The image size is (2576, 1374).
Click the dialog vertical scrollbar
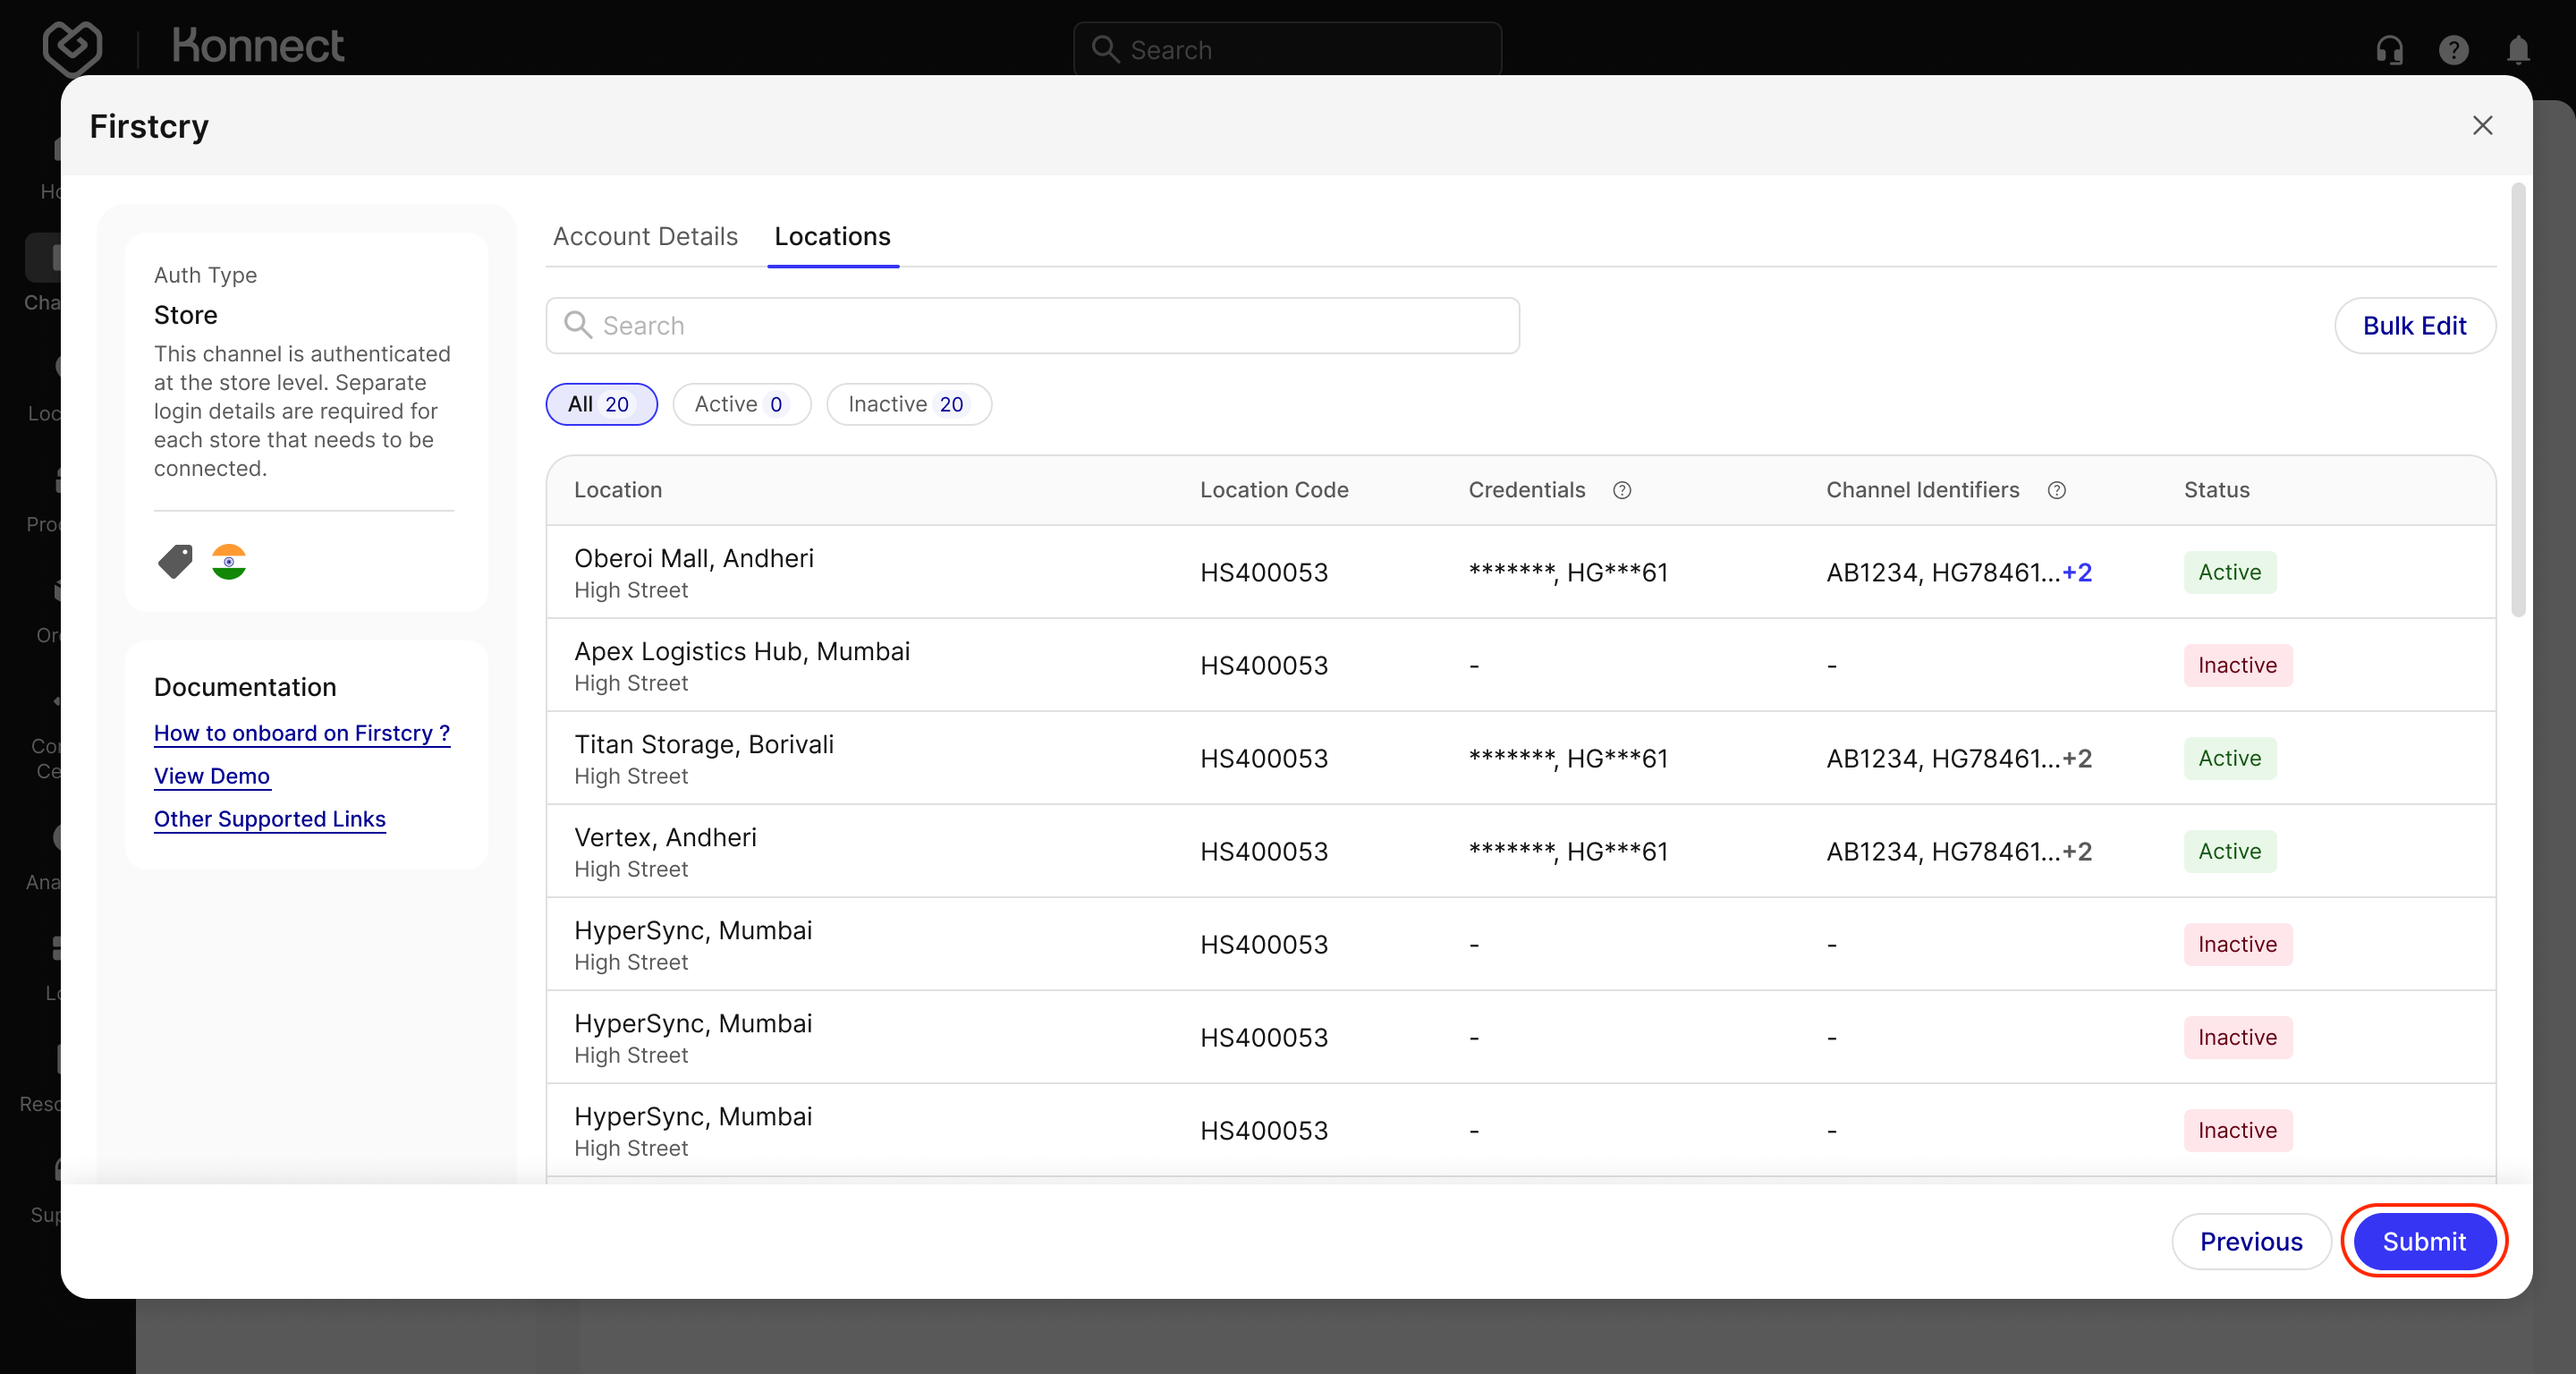(x=2518, y=400)
